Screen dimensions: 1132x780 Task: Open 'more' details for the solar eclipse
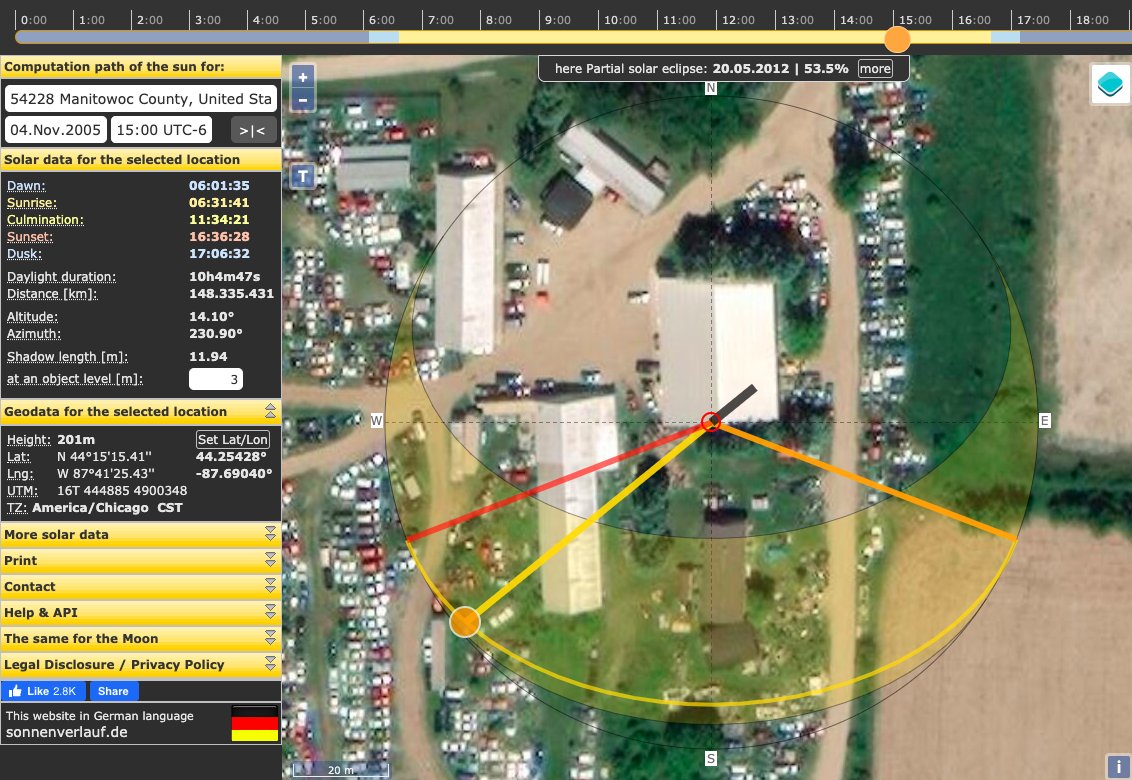875,69
